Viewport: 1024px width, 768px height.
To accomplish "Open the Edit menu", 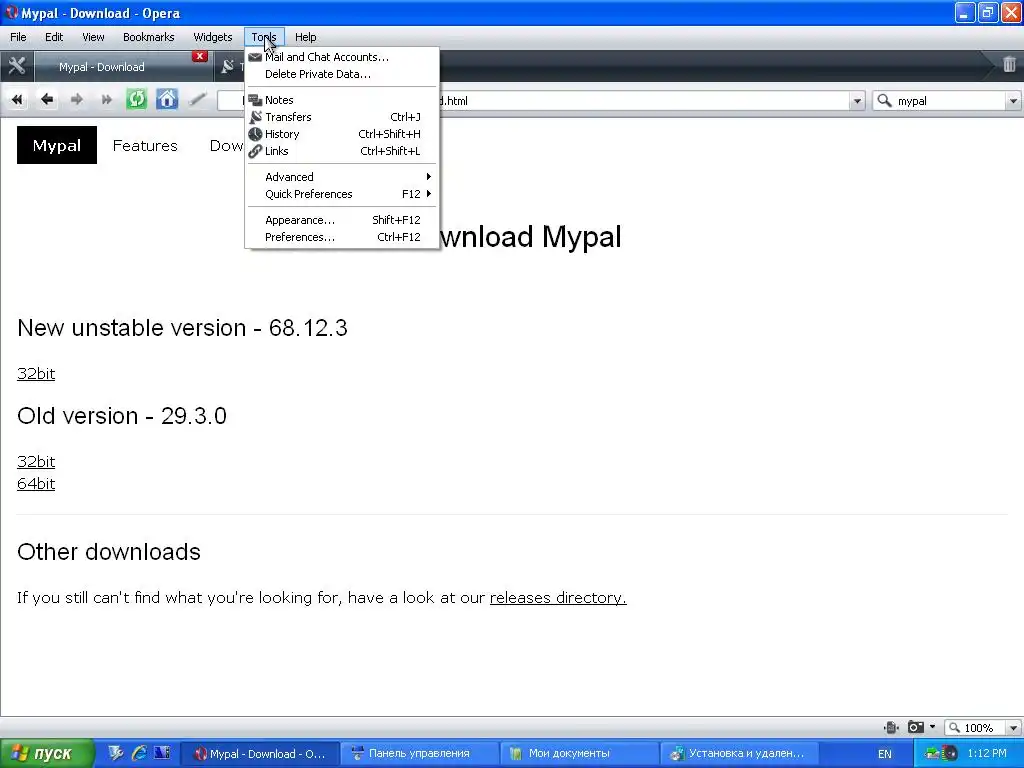I will point(54,37).
